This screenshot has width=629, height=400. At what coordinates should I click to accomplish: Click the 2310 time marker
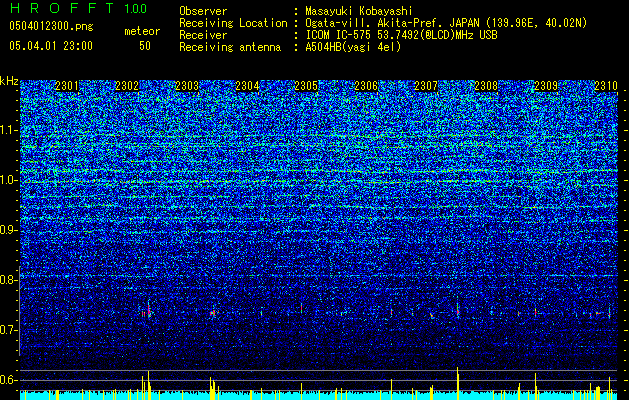coord(606,86)
